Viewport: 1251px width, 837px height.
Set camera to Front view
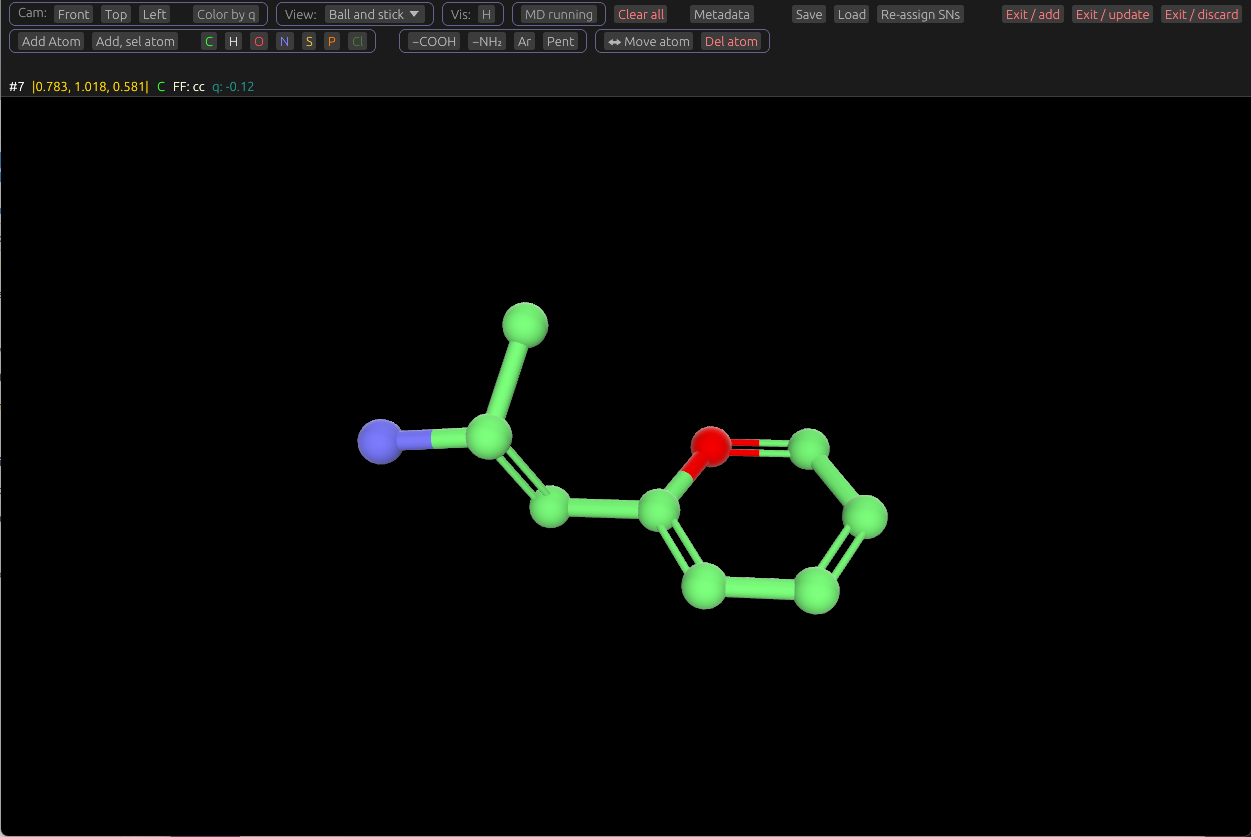[x=74, y=15]
